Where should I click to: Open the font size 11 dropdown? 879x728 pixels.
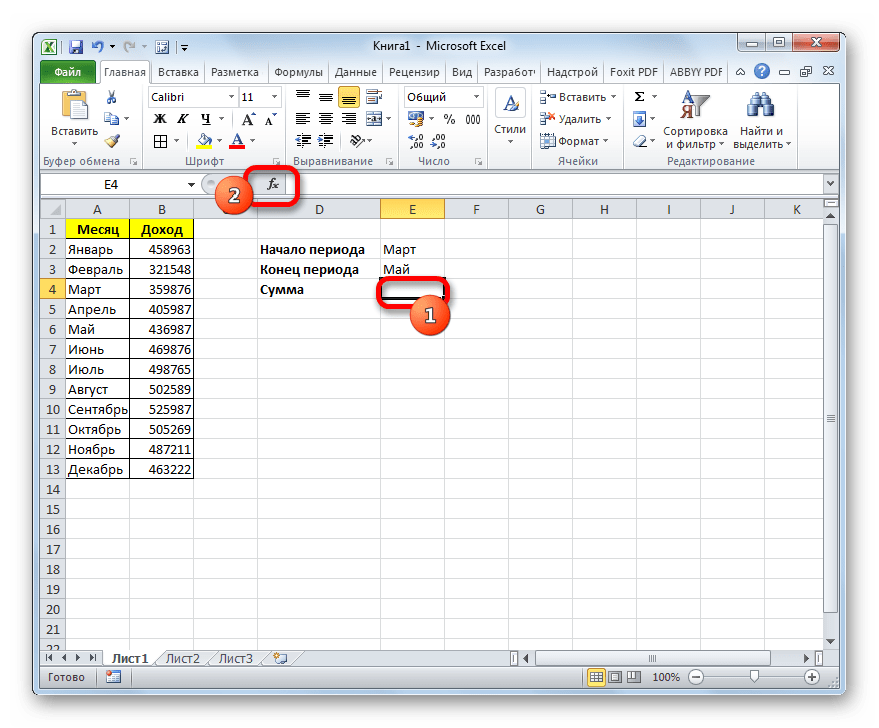click(274, 97)
